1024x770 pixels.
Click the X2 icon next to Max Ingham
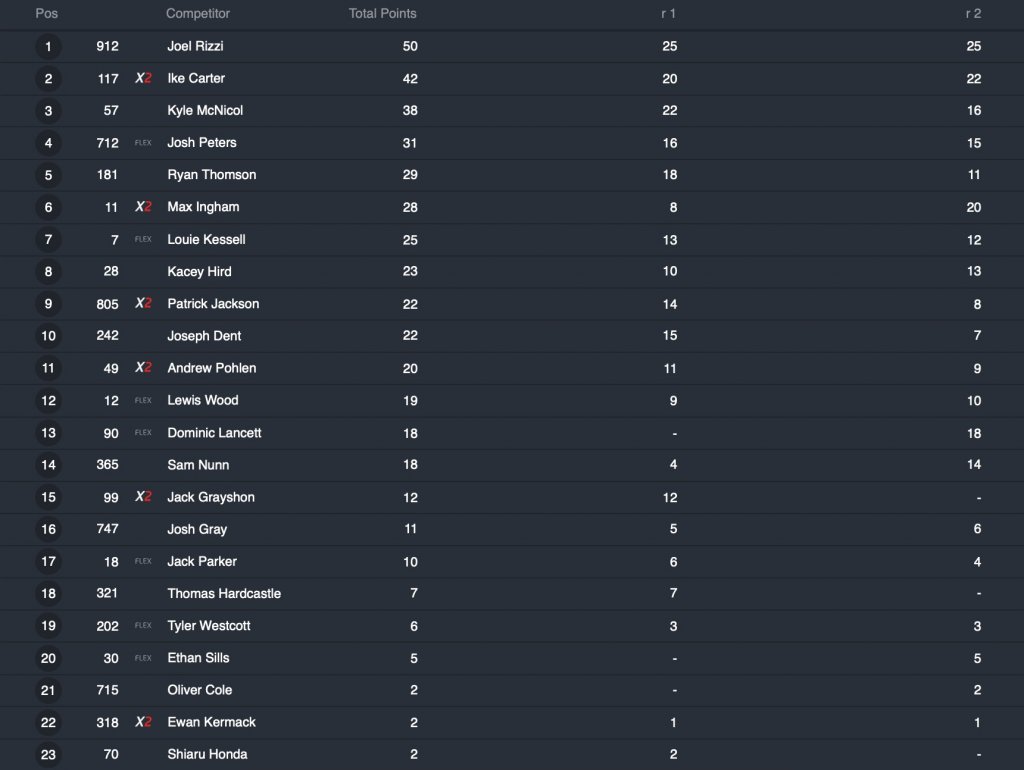[143, 207]
